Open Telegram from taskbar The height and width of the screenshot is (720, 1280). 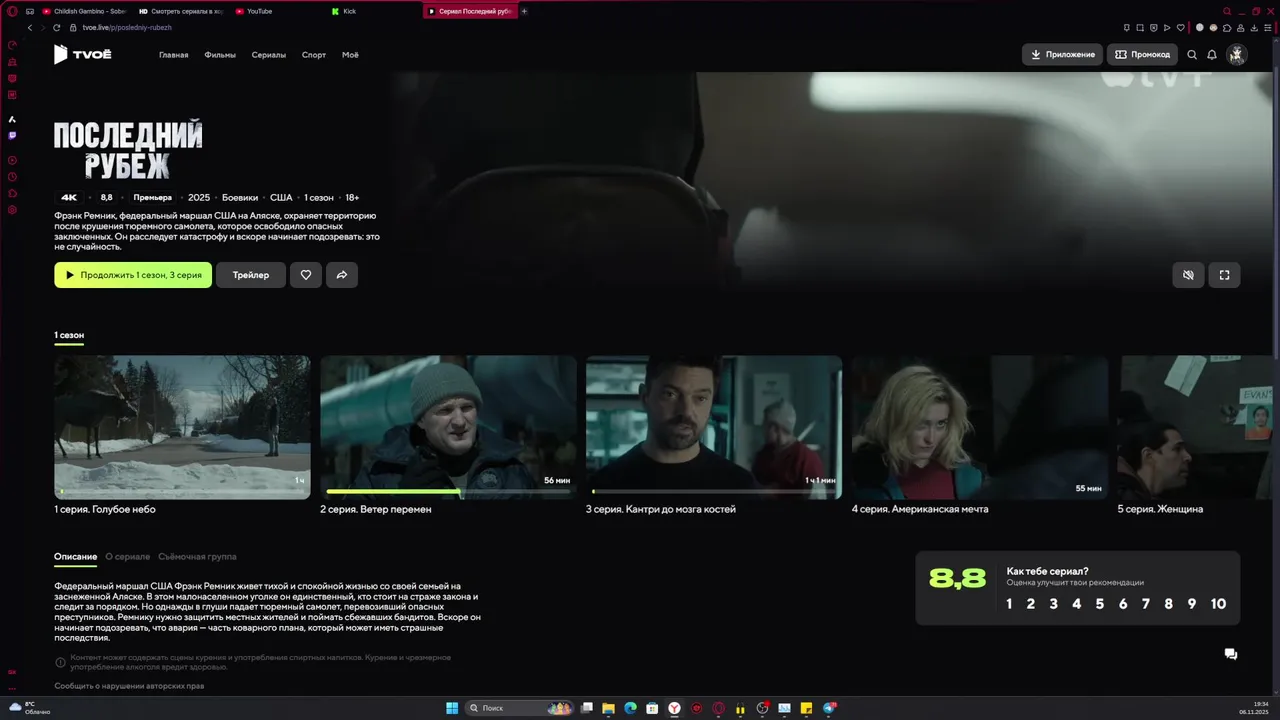point(829,708)
